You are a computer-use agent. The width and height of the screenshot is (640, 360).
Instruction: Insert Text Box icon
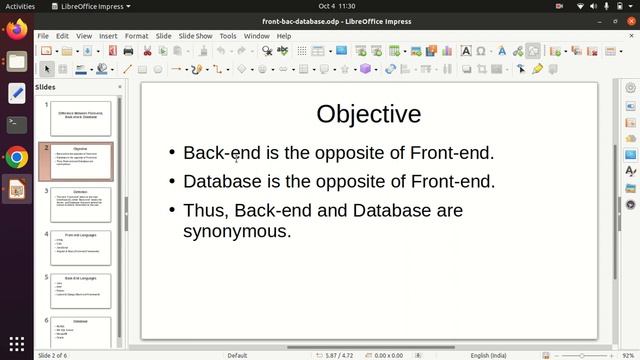point(466,51)
